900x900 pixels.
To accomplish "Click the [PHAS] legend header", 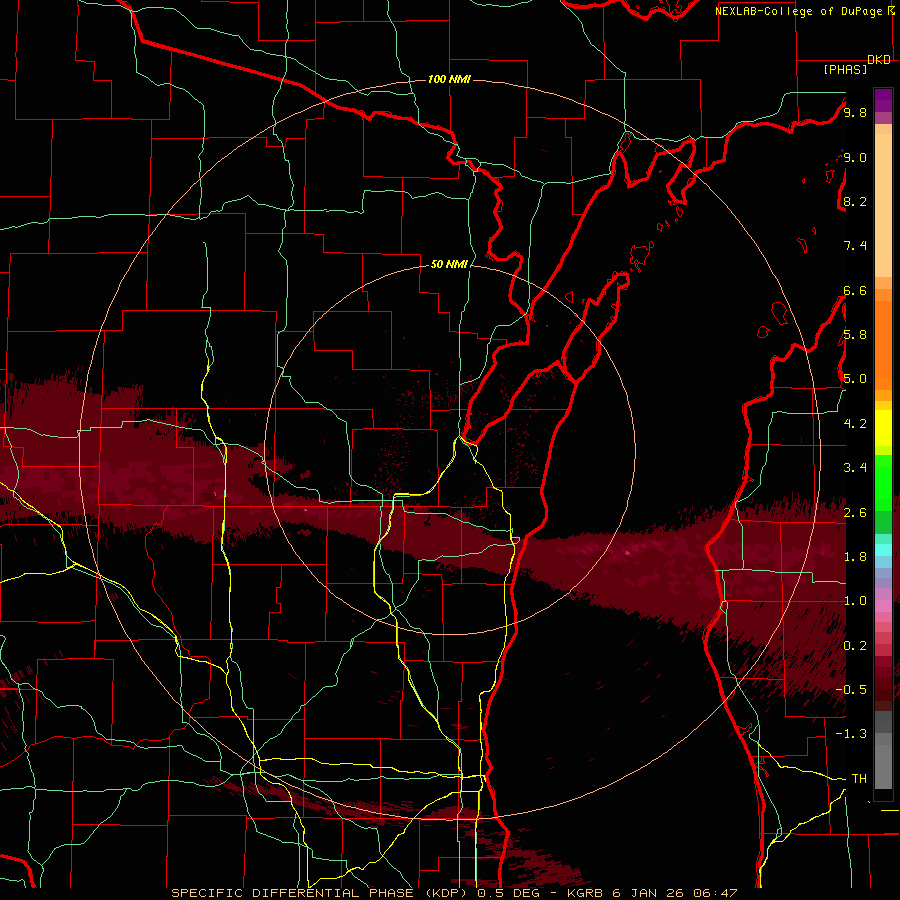I will 845,69.
